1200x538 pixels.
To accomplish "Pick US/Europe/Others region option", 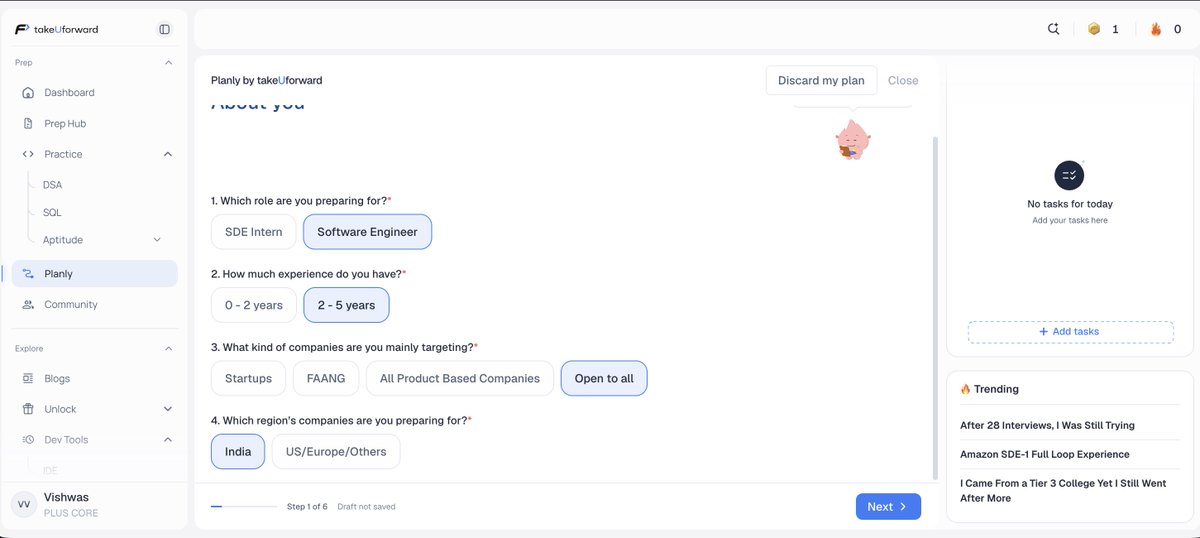I will click(x=336, y=452).
